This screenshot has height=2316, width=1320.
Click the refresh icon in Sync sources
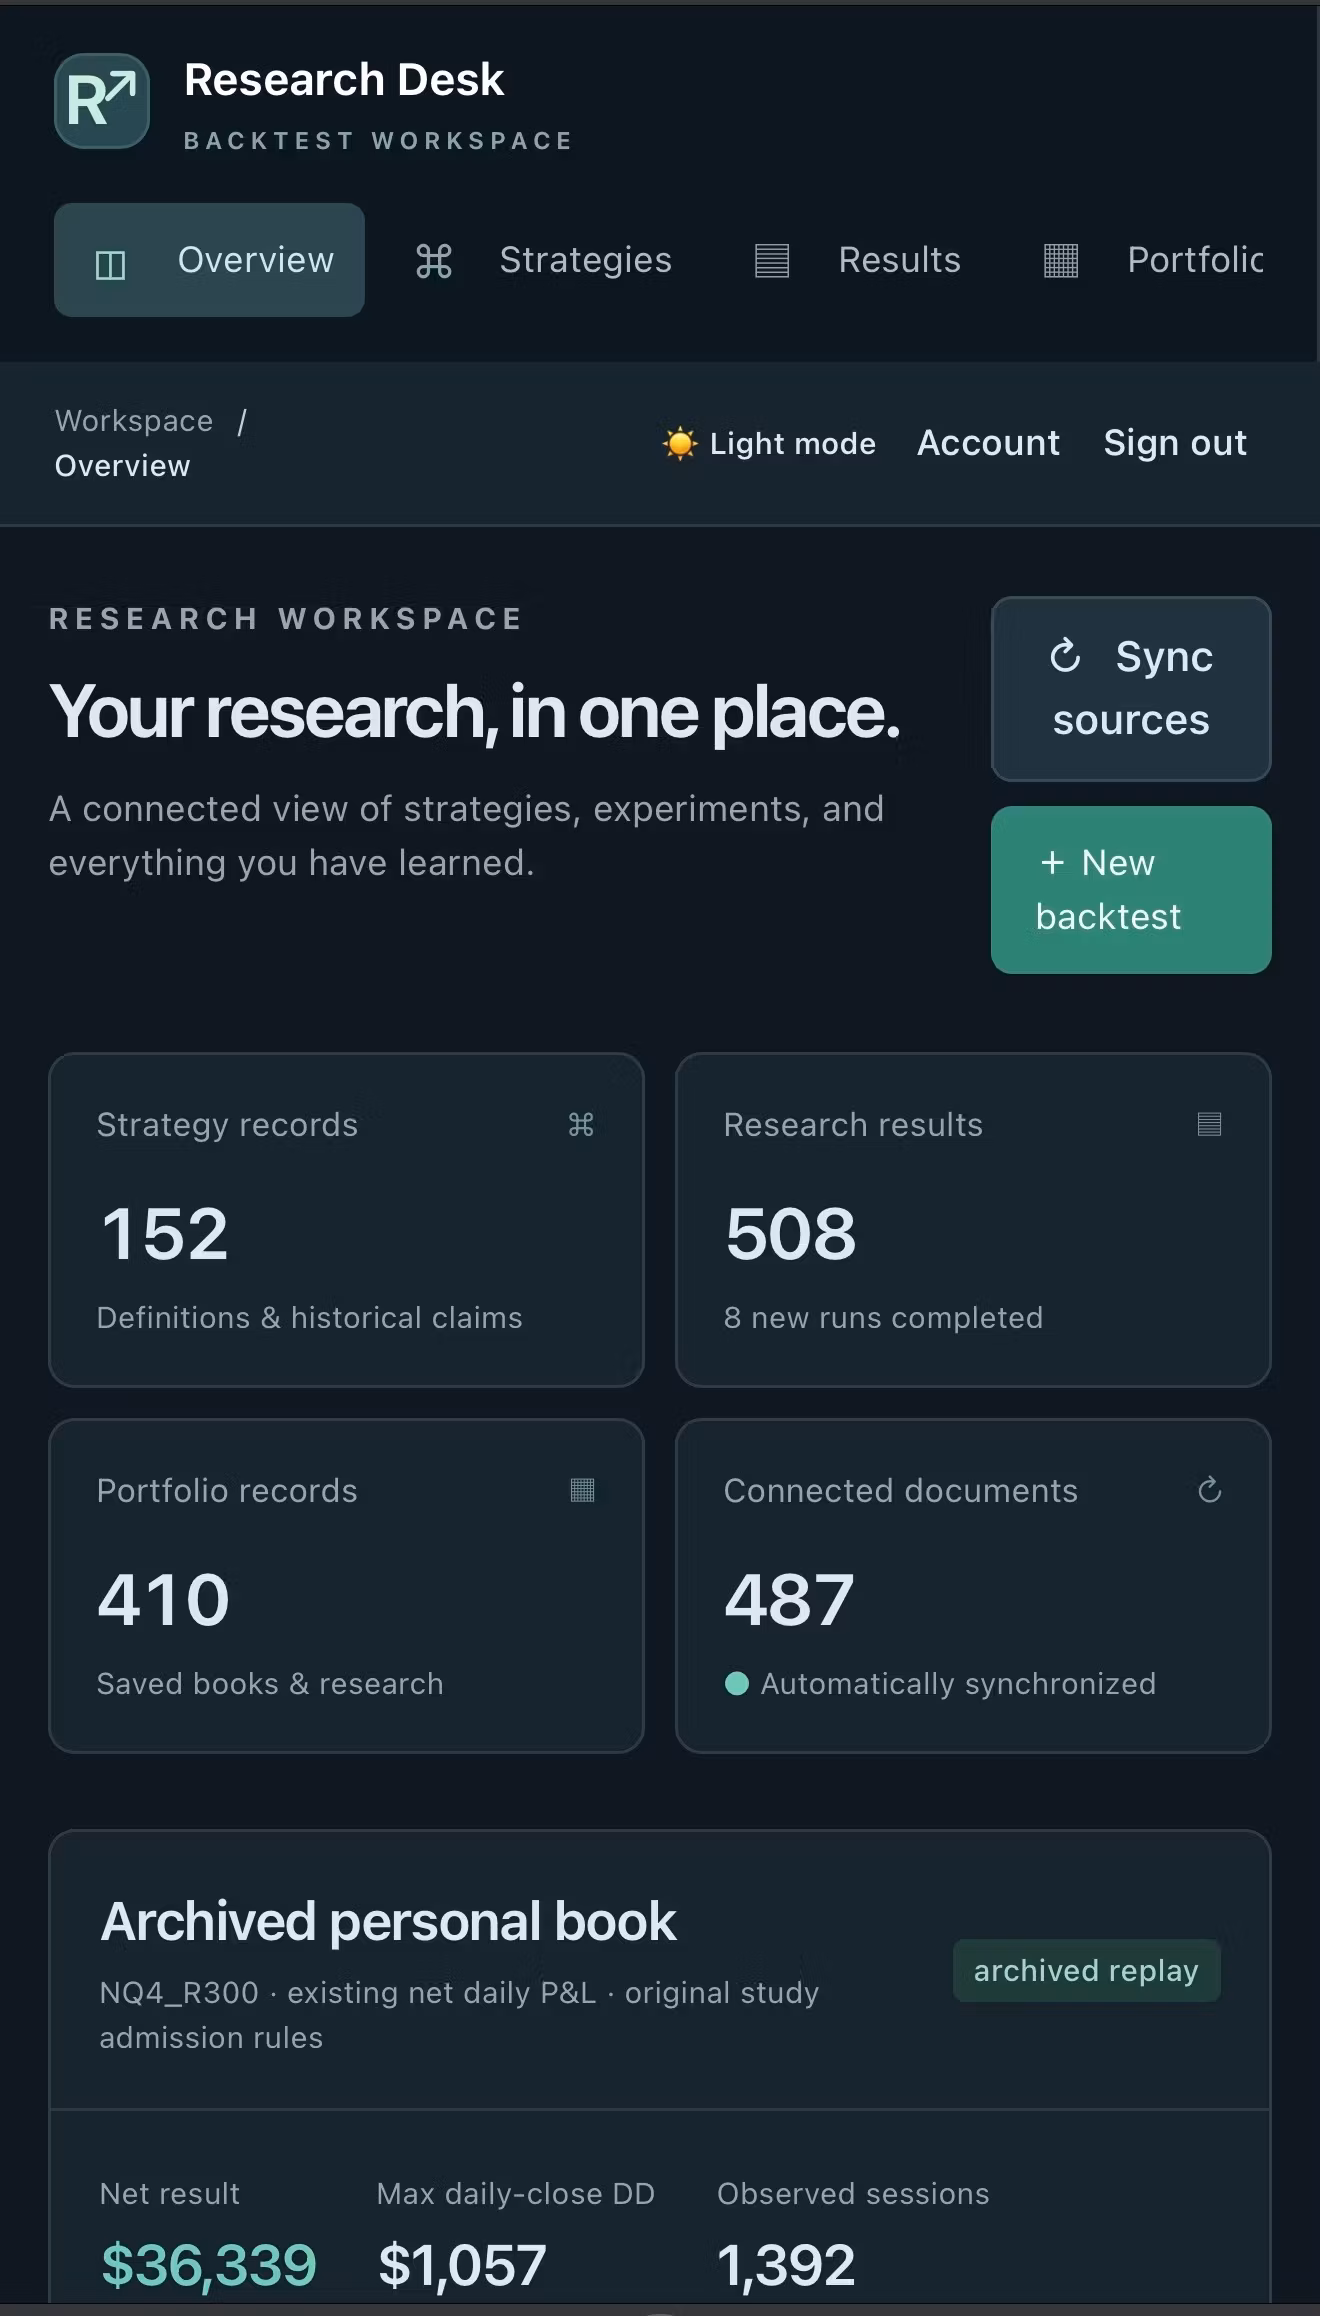[x=1065, y=656]
